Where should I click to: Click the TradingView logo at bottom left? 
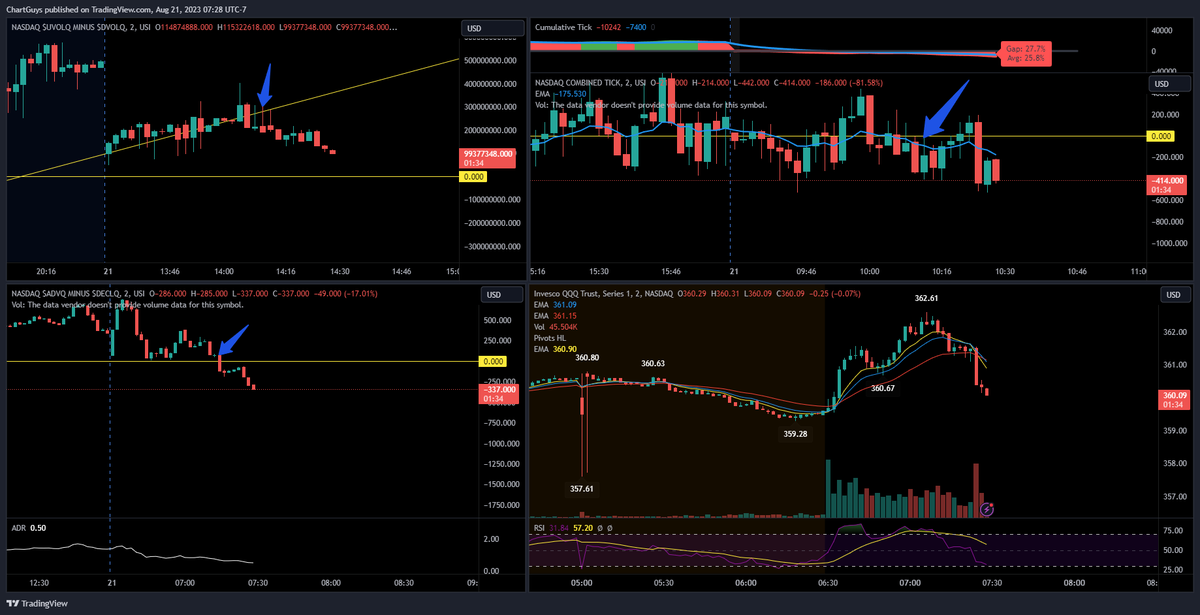[x=35, y=604]
